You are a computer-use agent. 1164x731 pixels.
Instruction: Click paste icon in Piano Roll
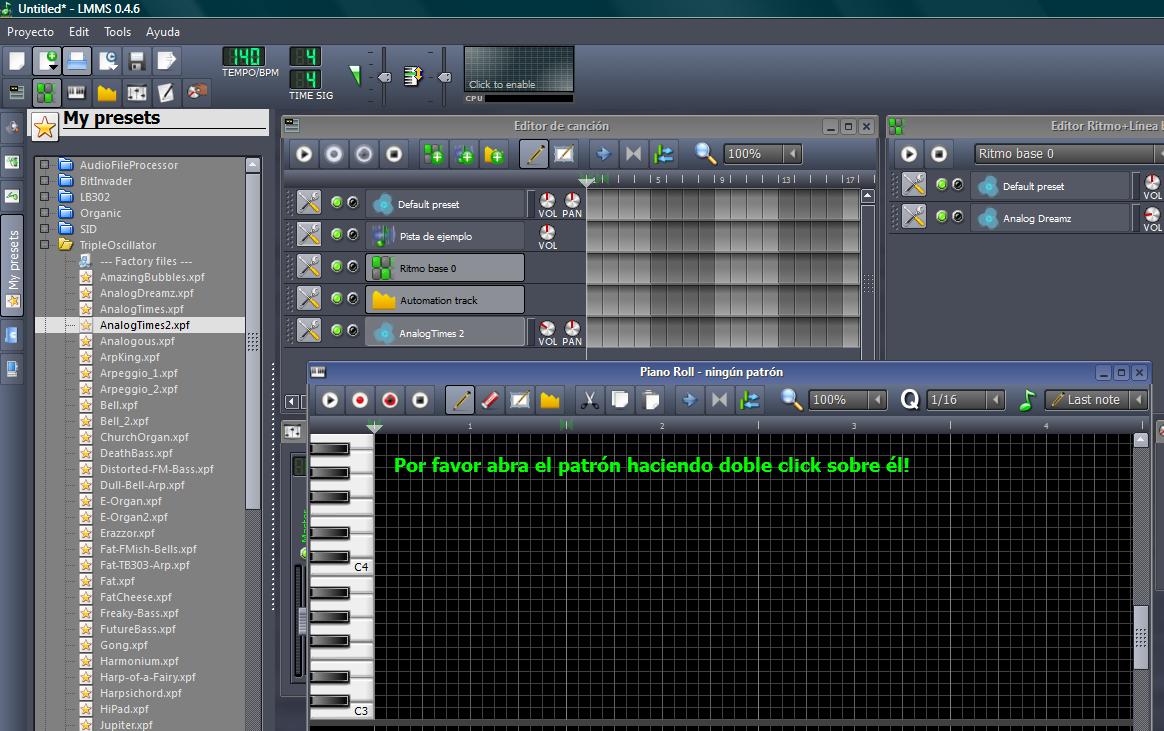650,400
